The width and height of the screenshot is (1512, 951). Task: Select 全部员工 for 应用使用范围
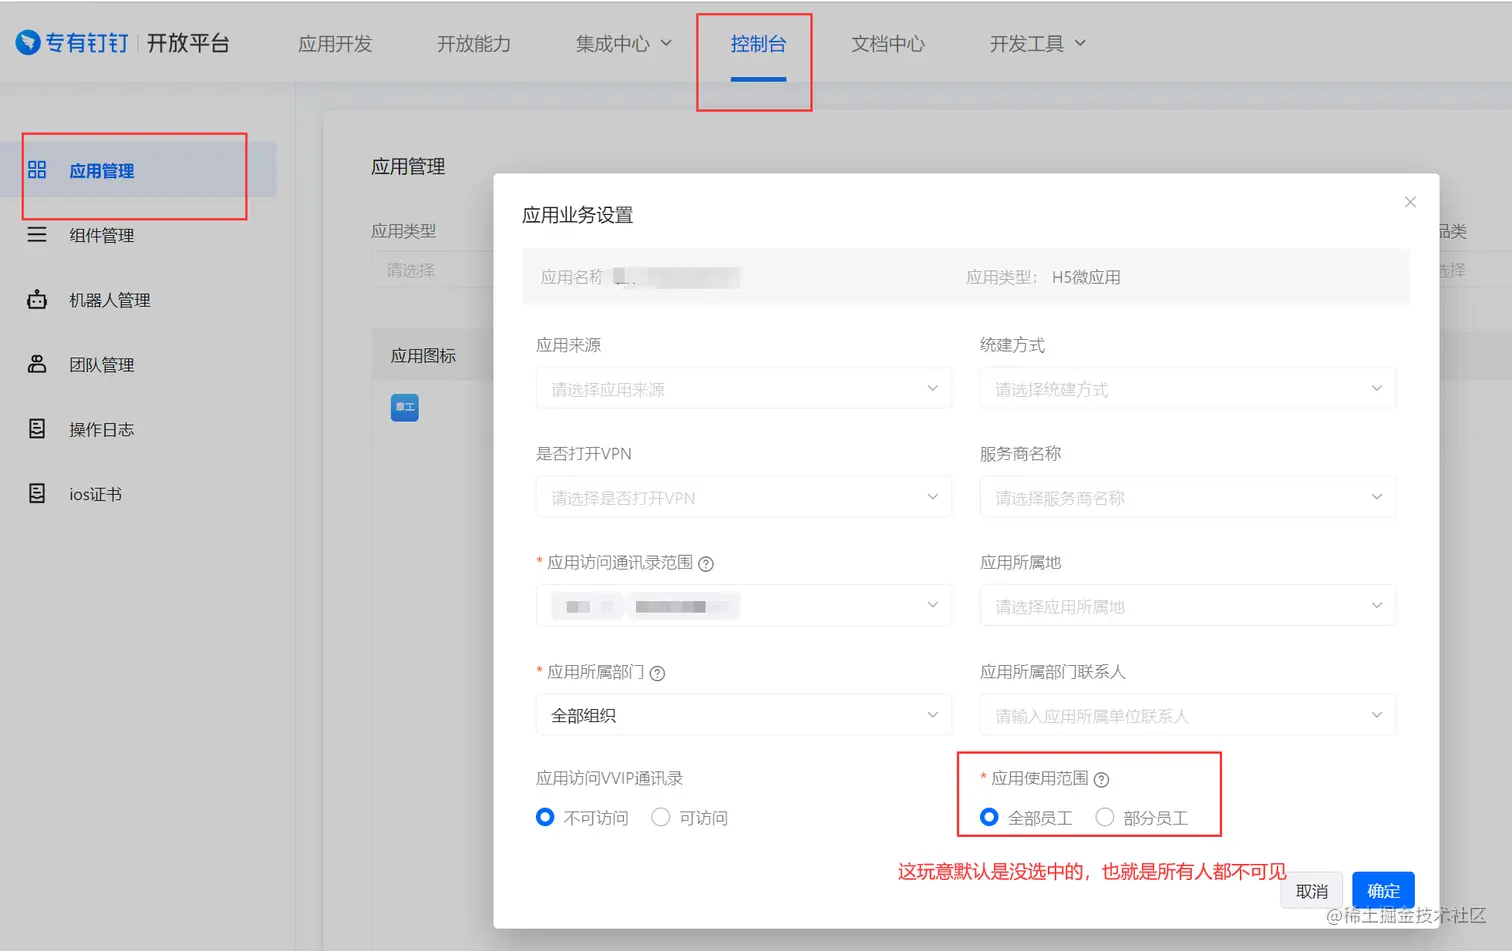pos(989,817)
